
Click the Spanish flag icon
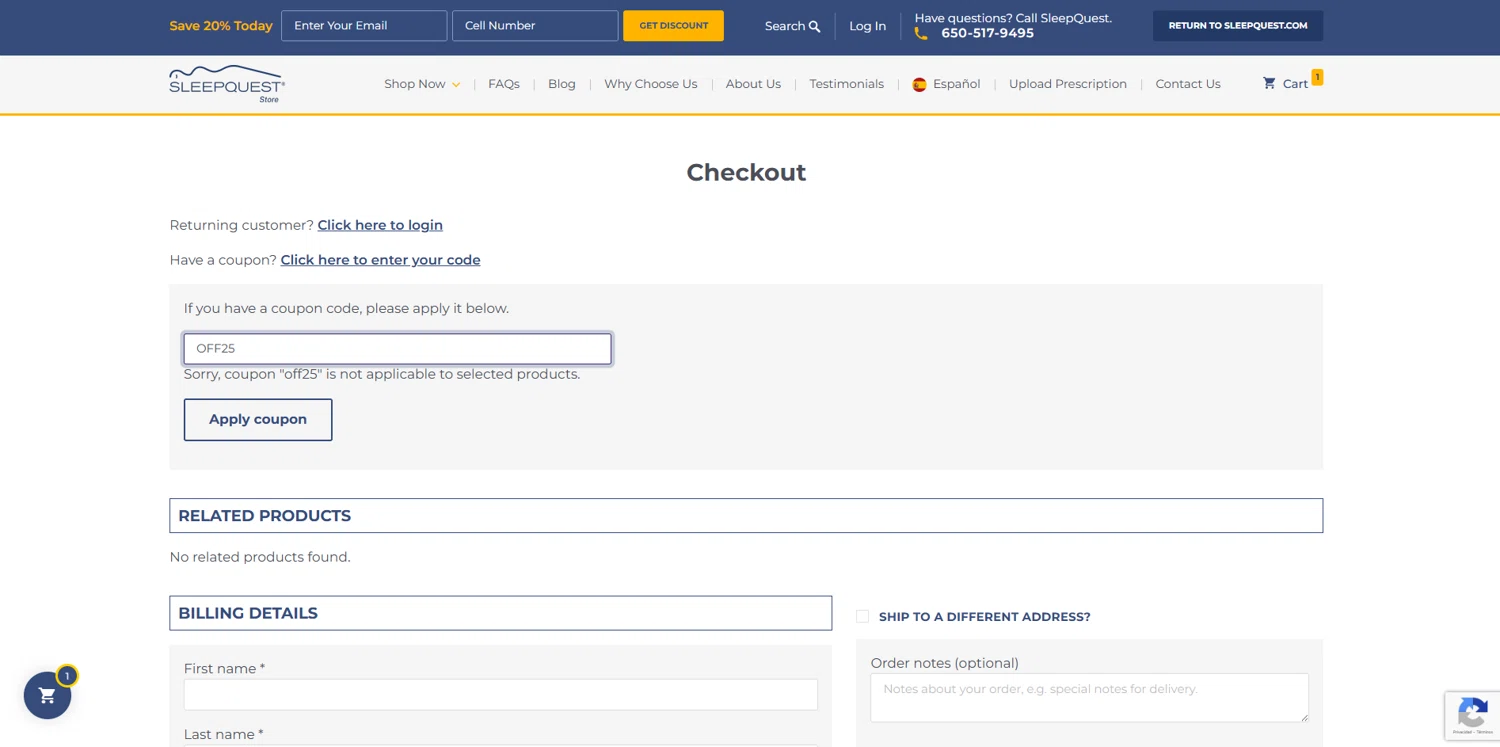tap(919, 85)
